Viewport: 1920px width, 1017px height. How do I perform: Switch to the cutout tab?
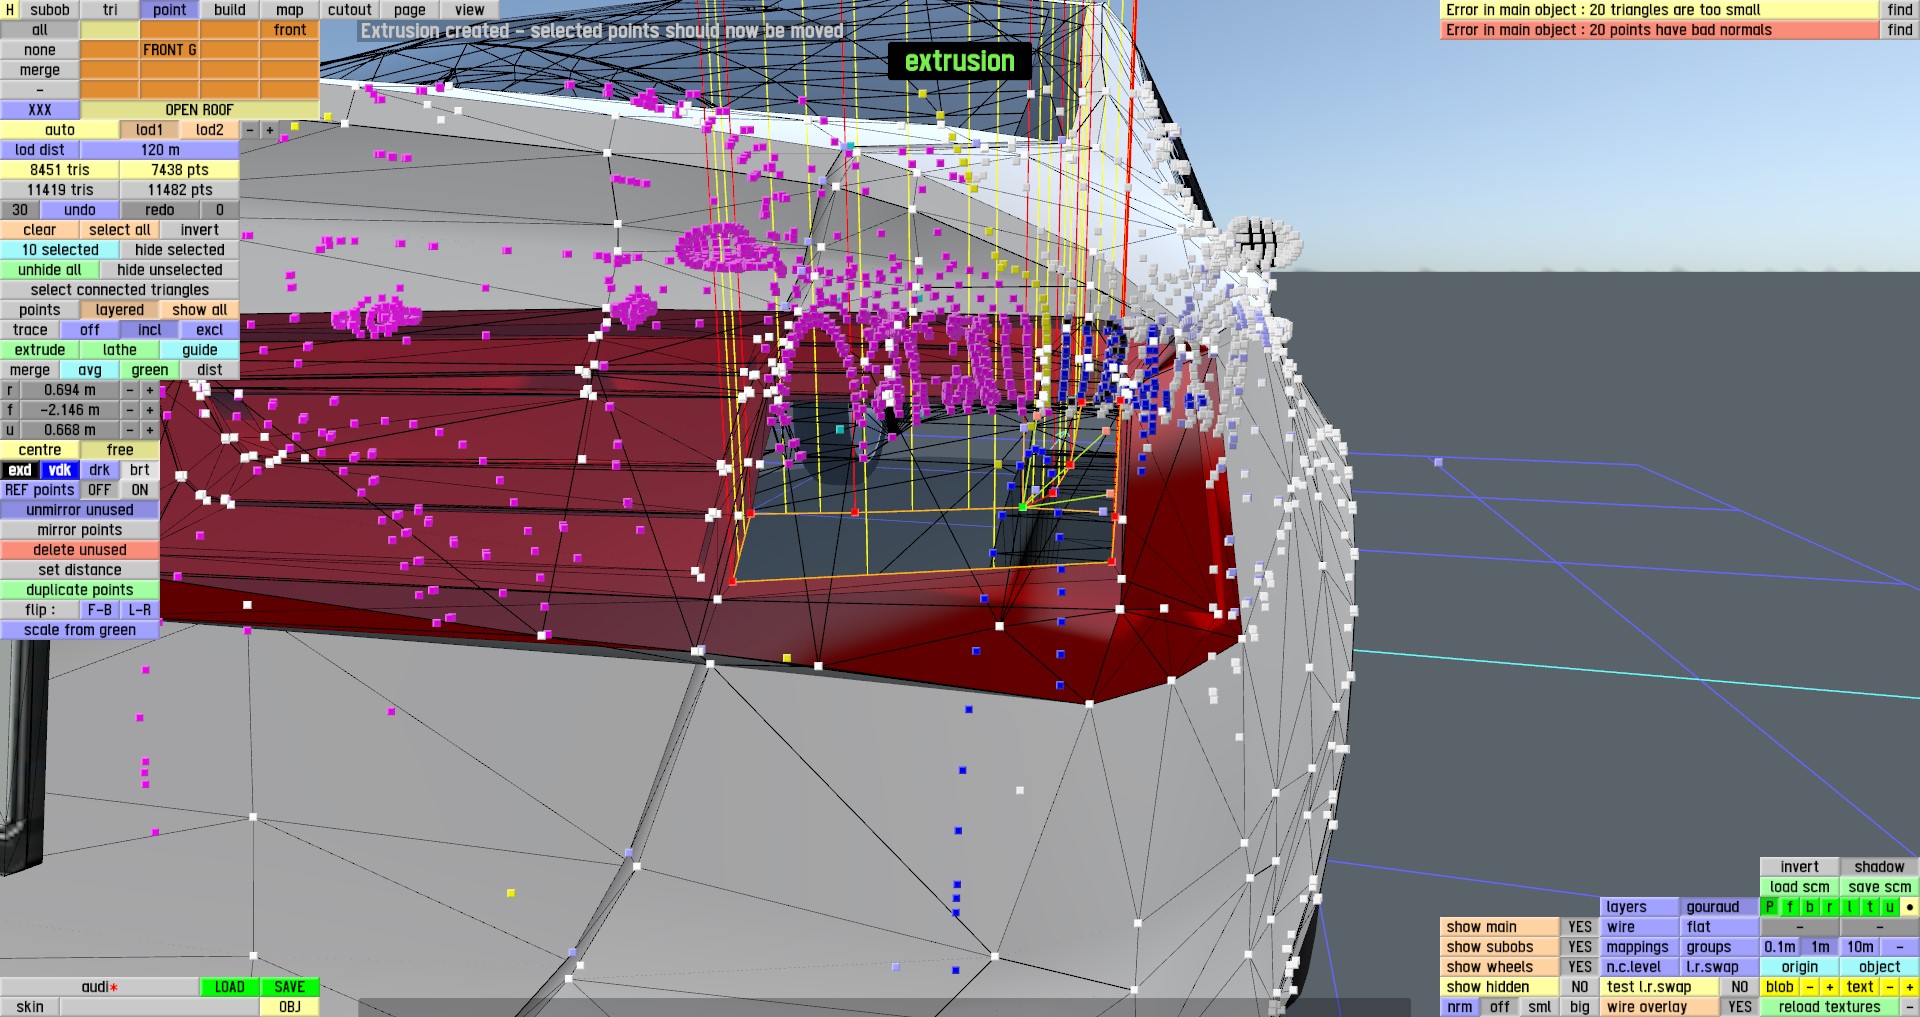tap(350, 10)
